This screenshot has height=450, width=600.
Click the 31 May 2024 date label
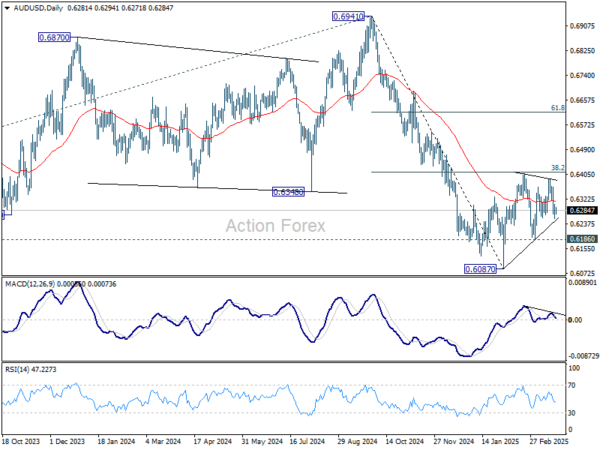[x=262, y=442]
